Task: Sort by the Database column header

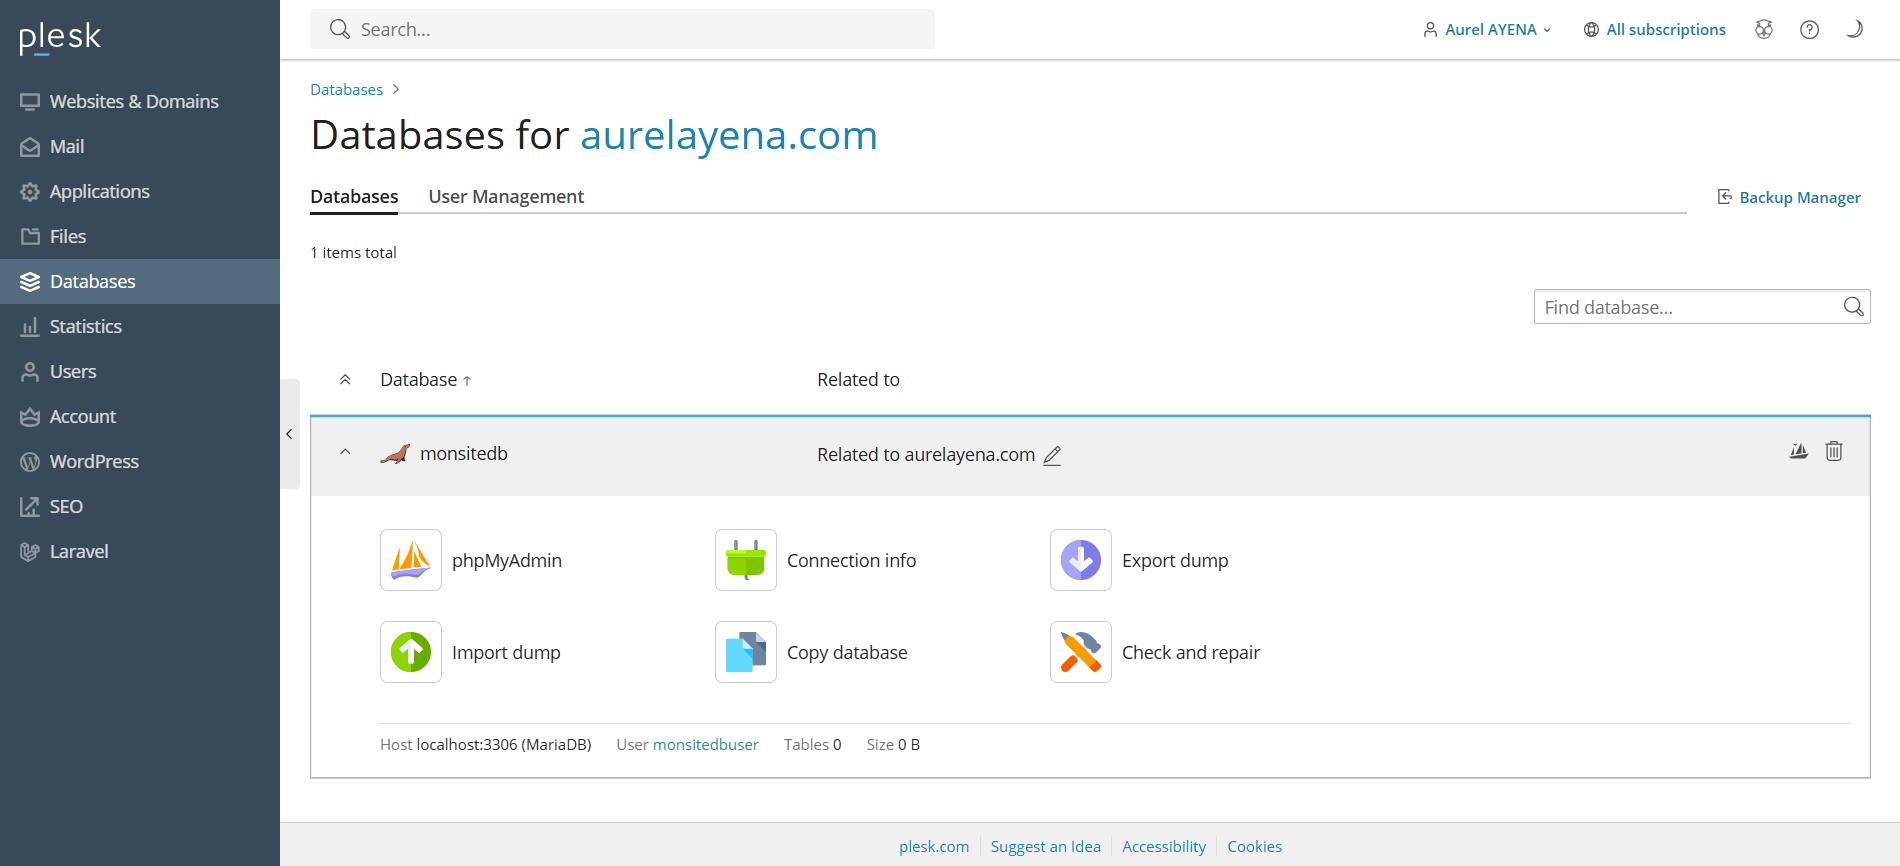Action: point(419,380)
